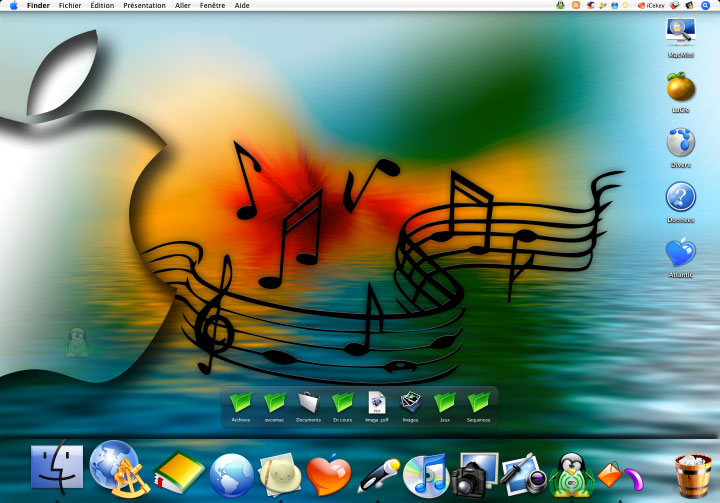Viewport: 720px width, 503px height.
Task: Open the blue globe browser in Dock
Action: click(231, 476)
